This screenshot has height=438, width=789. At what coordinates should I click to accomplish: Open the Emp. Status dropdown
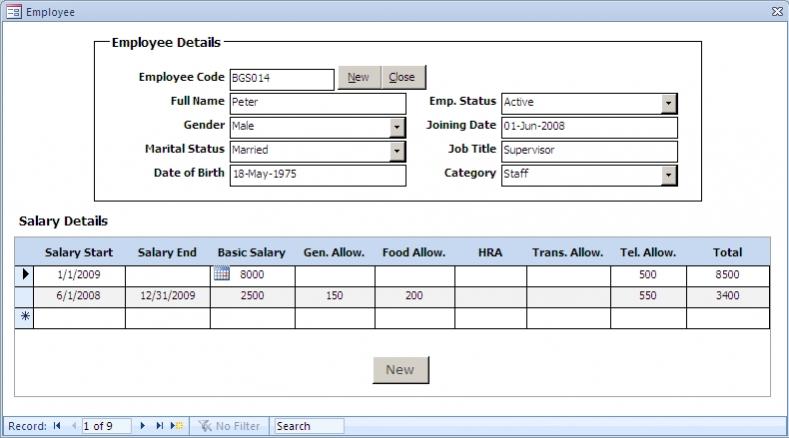[668, 103]
